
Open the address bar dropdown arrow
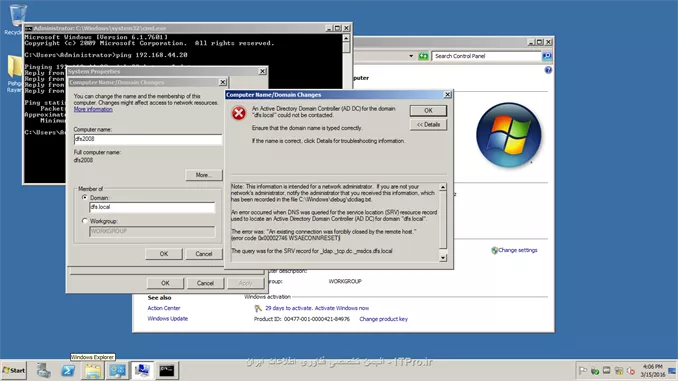[x=411, y=56]
